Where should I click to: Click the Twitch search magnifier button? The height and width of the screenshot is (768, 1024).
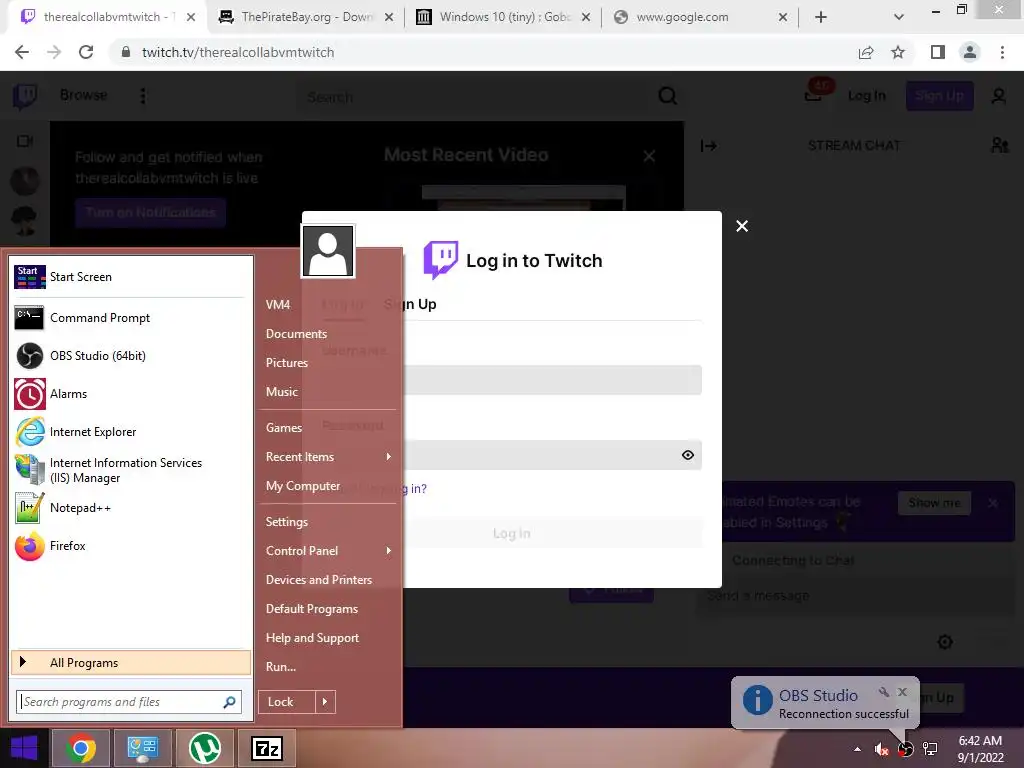pos(667,96)
